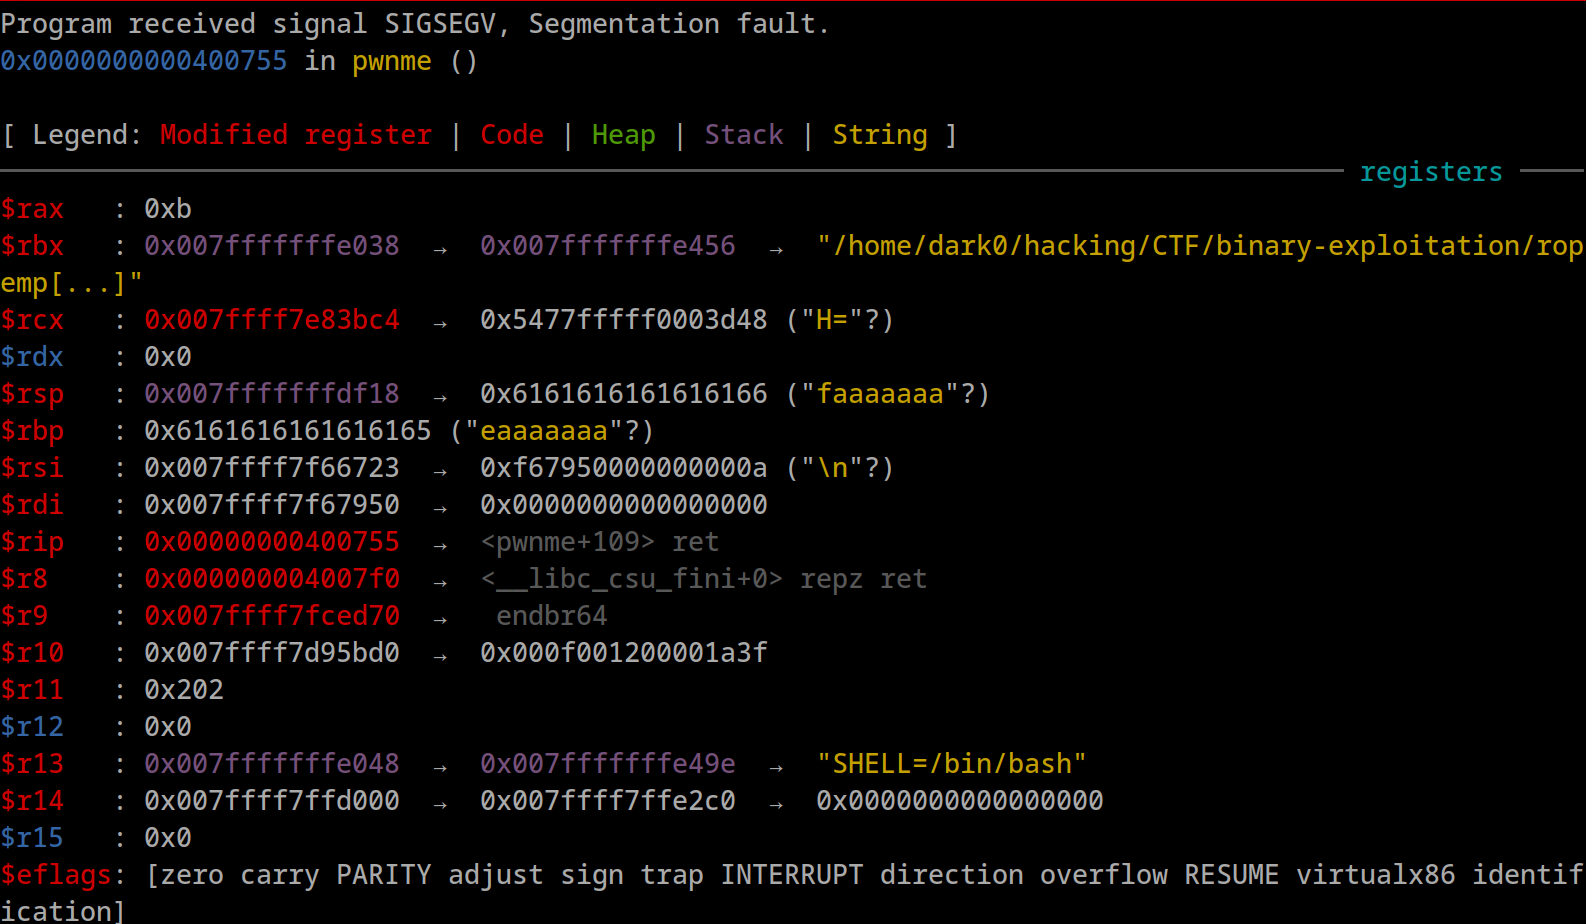
Task: Click the $rsp register name
Action: (x=32, y=394)
